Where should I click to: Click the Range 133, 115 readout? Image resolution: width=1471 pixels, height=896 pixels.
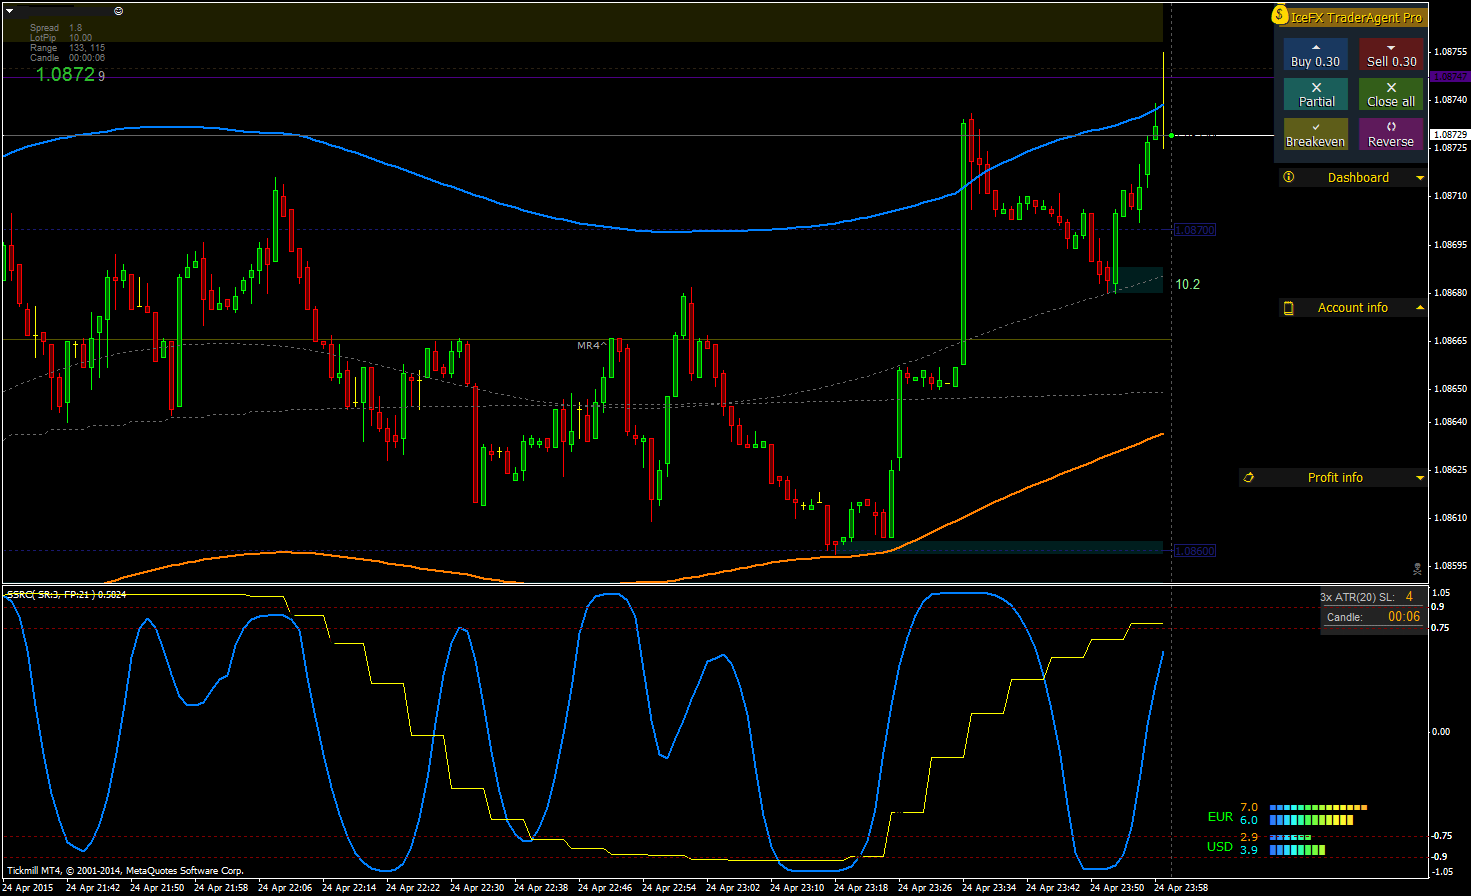point(67,48)
